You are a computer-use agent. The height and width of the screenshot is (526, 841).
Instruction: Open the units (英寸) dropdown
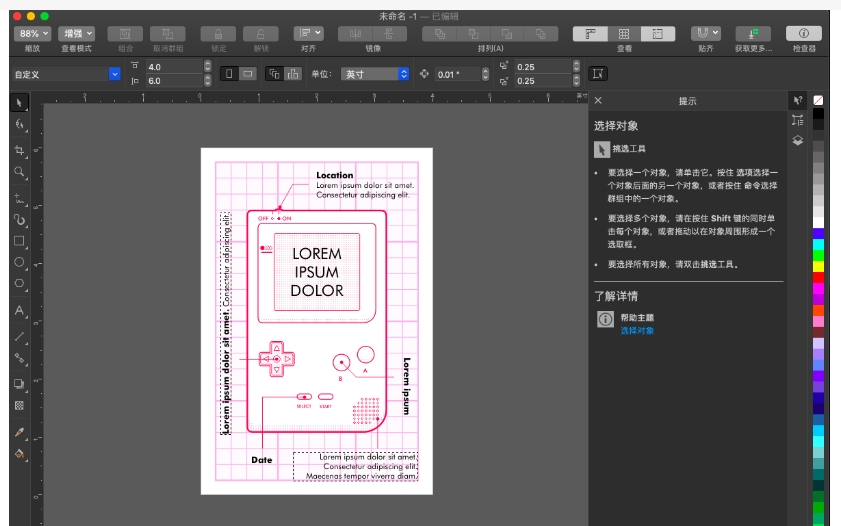click(375, 74)
